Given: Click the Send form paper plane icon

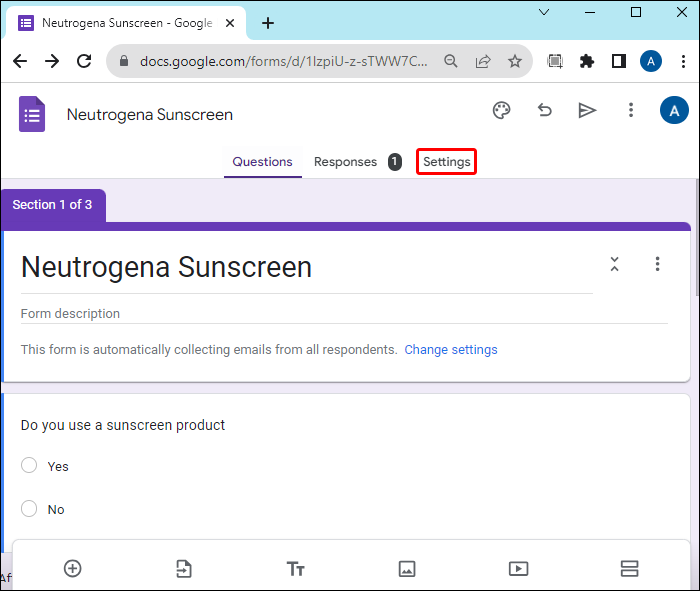Looking at the screenshot, I should [587, 110].
